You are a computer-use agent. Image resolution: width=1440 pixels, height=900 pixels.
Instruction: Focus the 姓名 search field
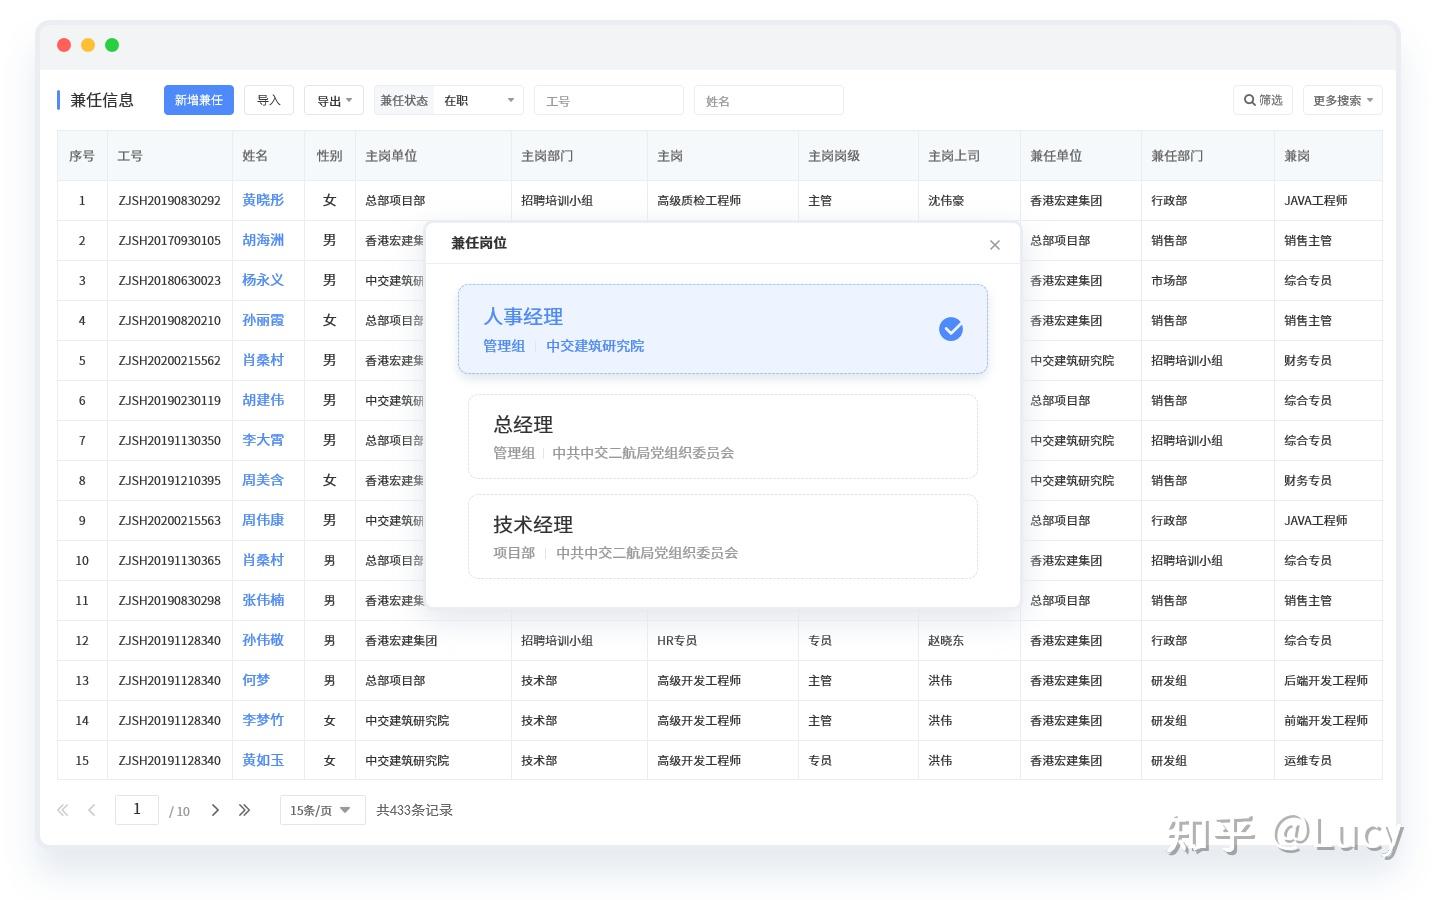click(769, 100)
